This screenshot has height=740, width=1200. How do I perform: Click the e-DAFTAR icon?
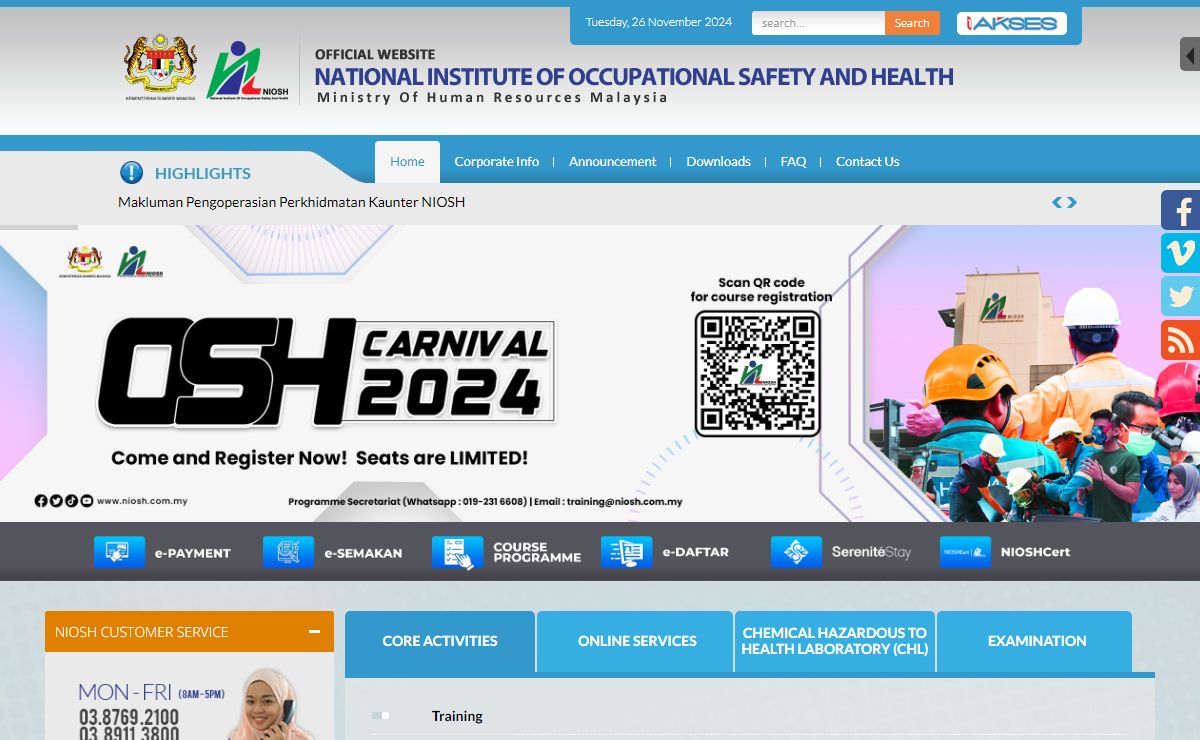click(x=627, y=552)
